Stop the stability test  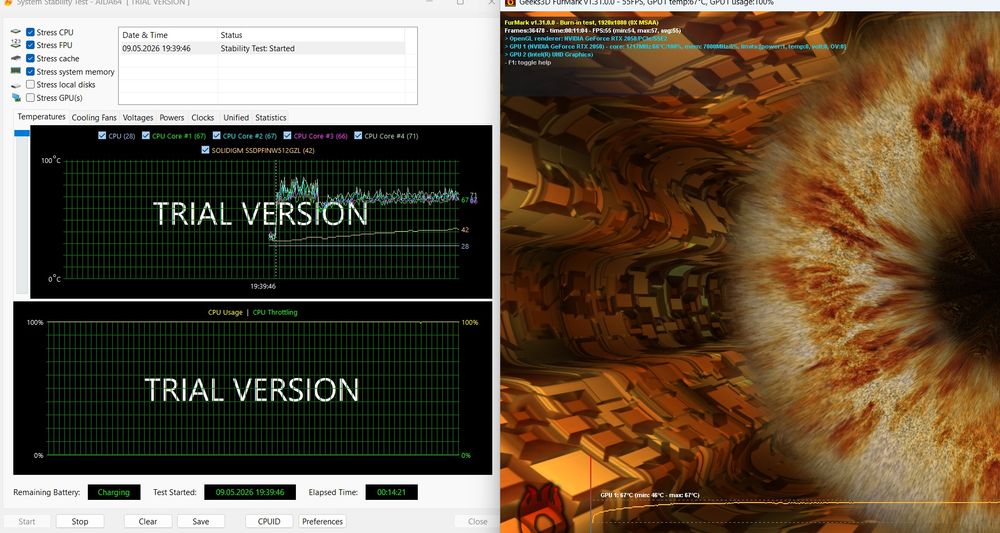80,521
